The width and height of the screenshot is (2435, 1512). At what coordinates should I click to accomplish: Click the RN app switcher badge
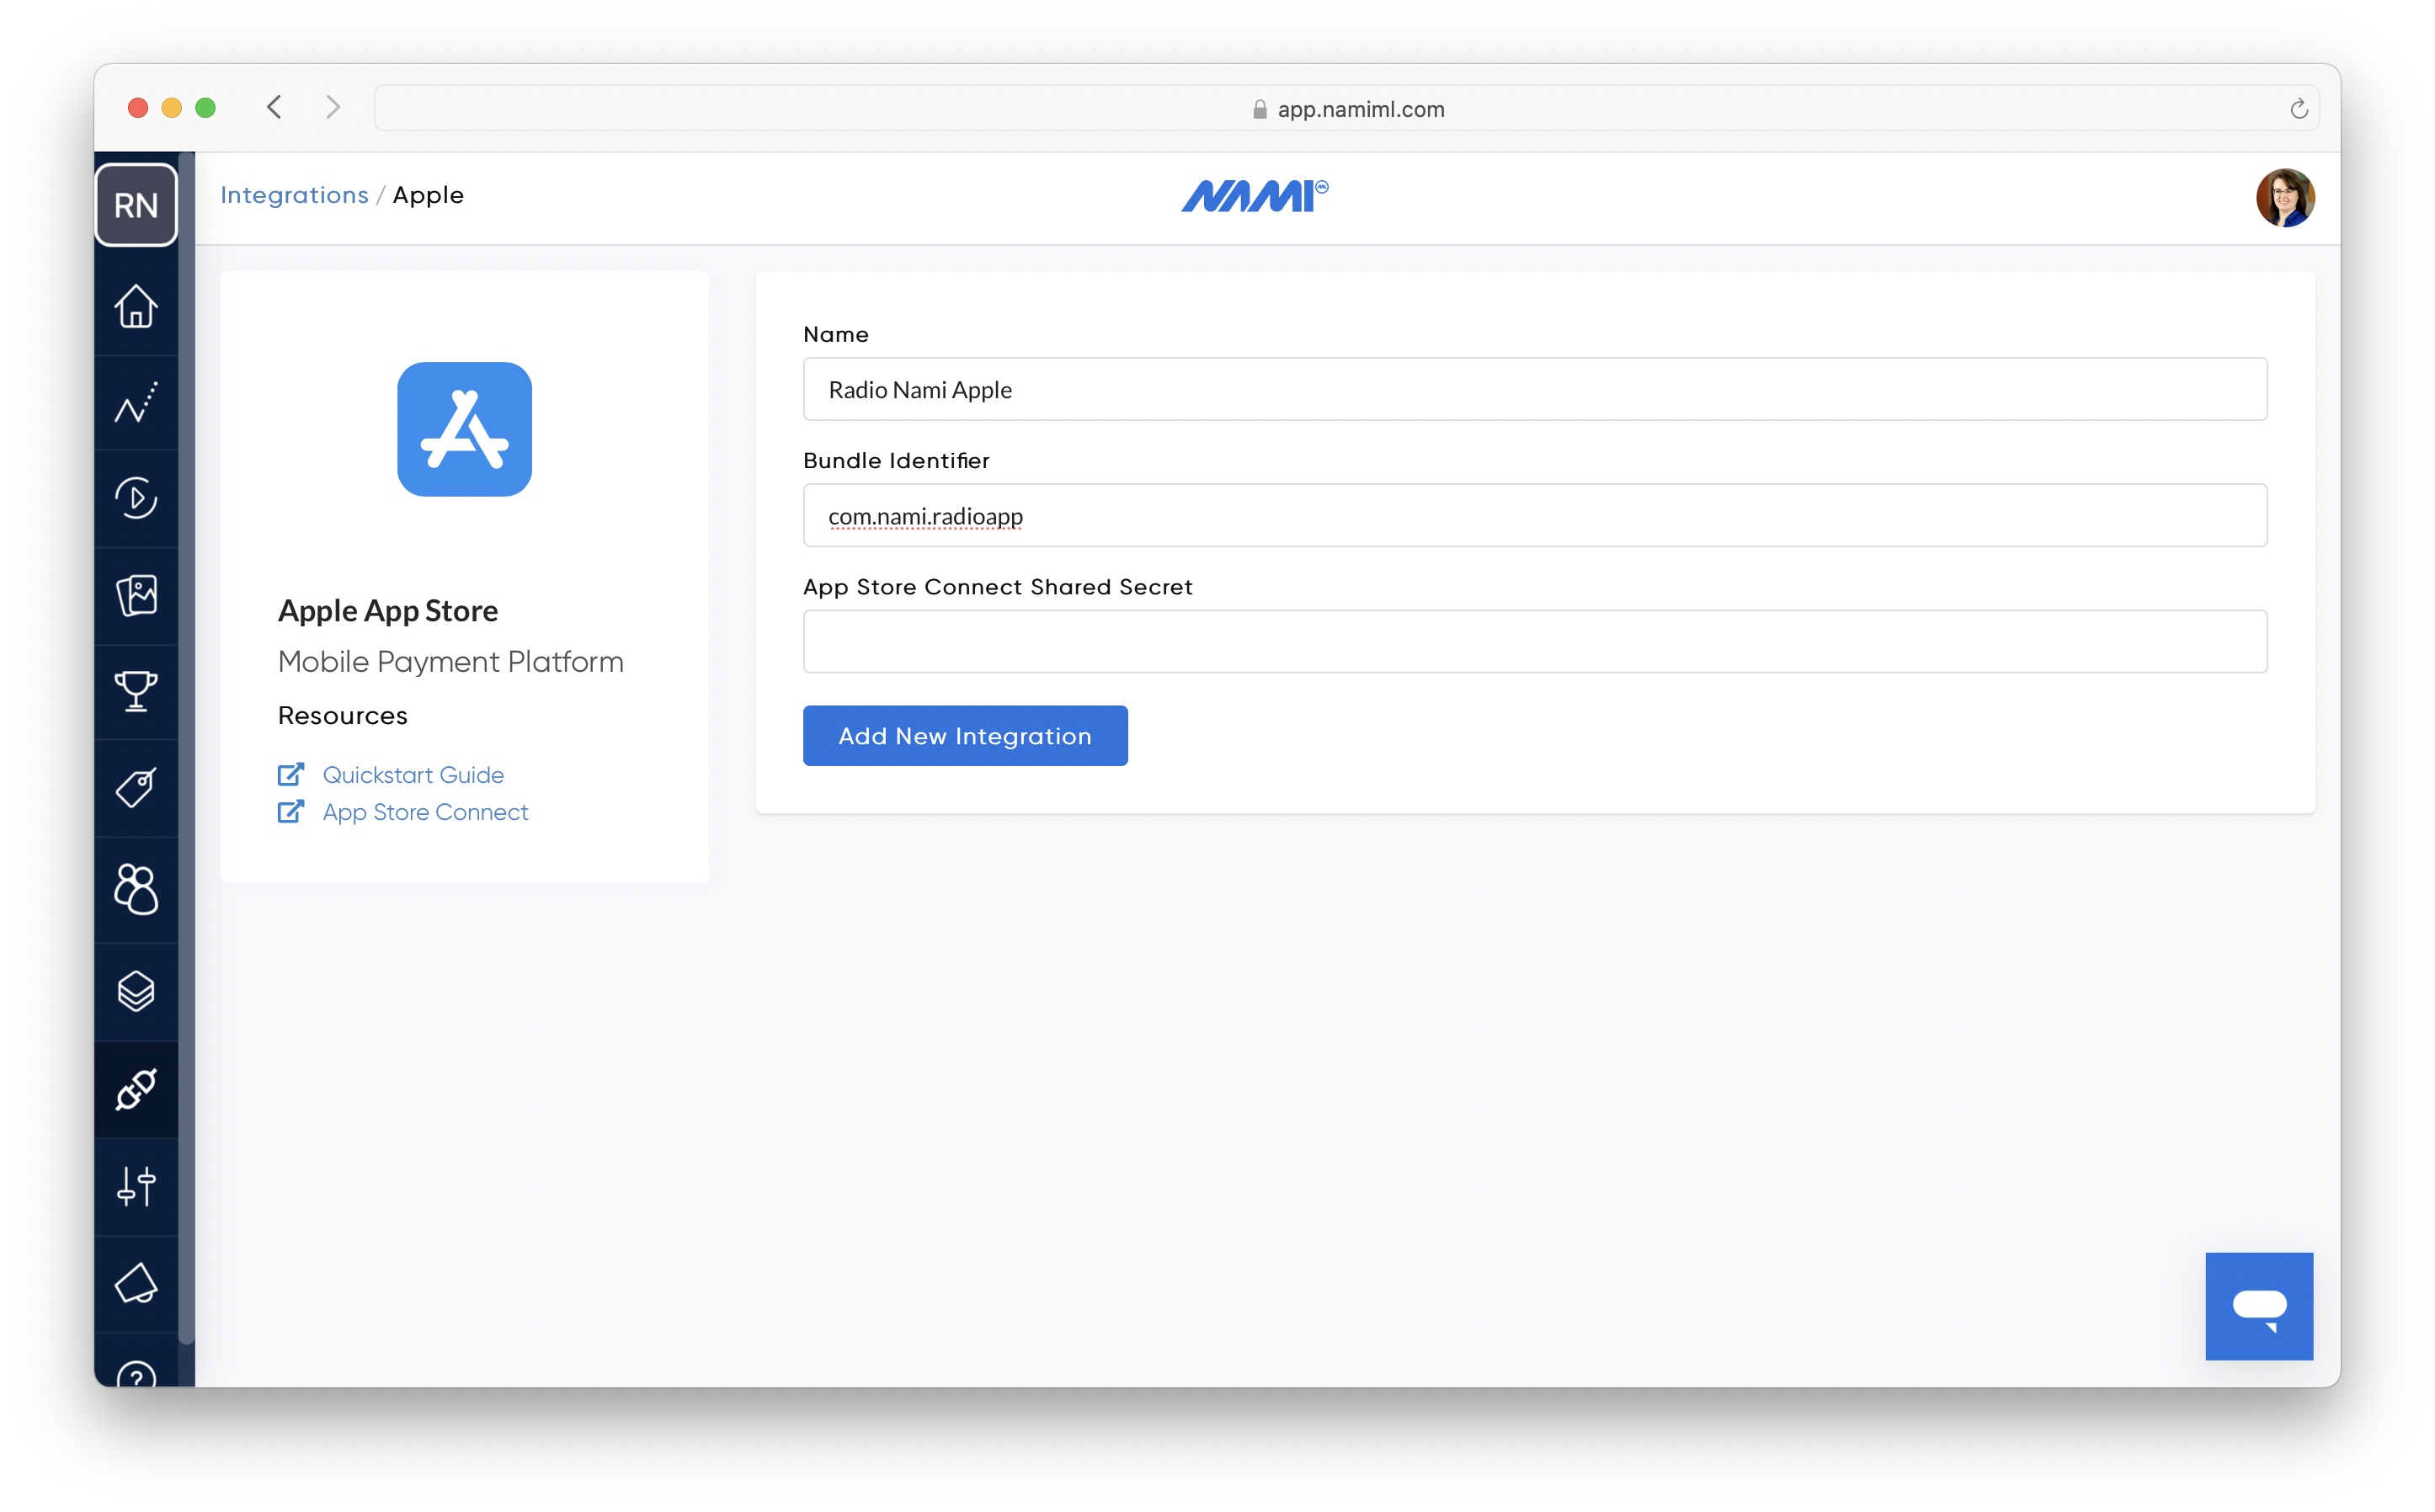(x=136, y=205)
